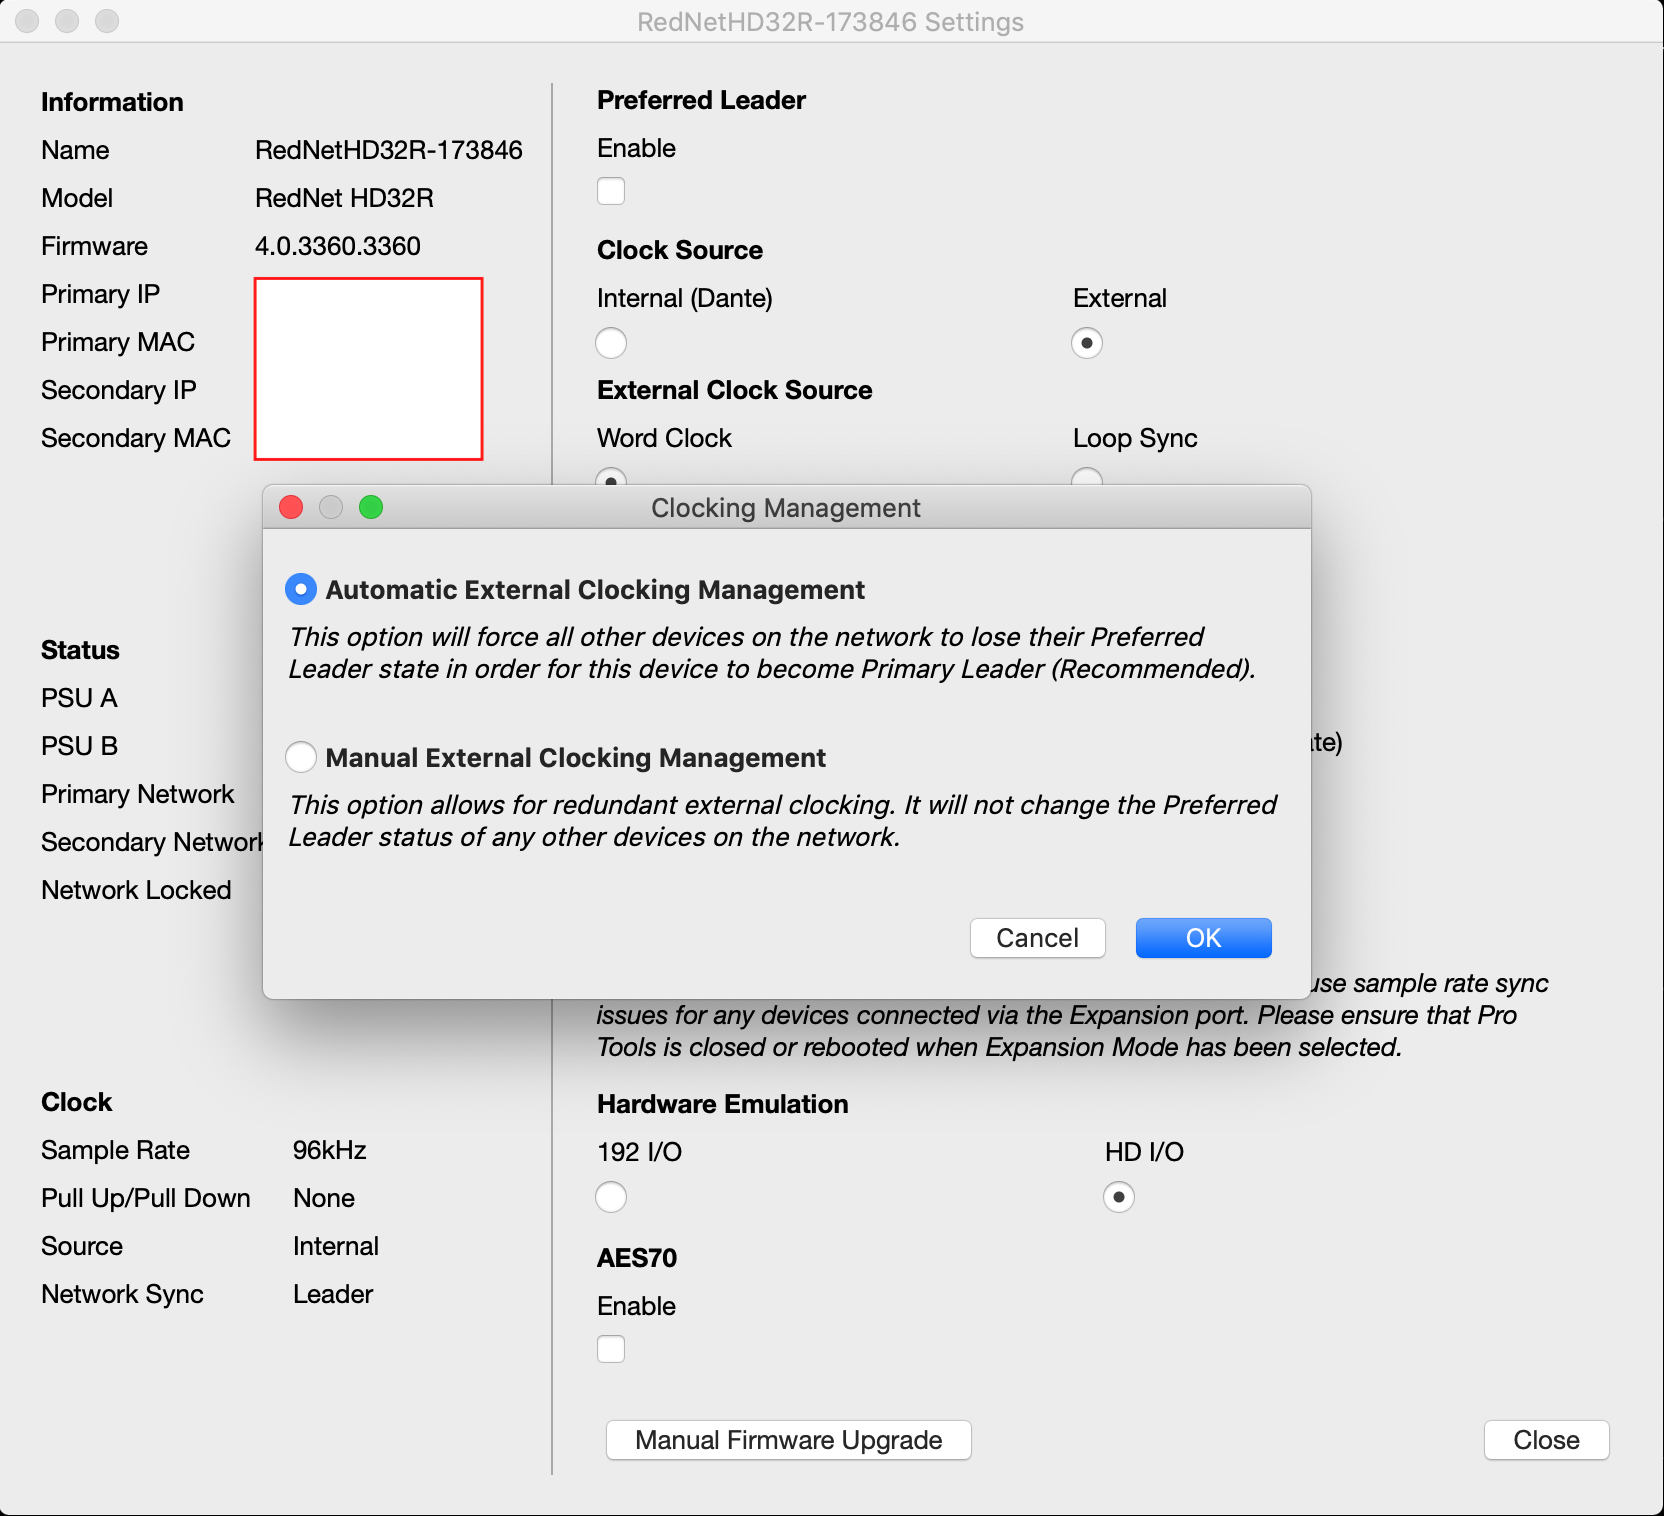Viewport: 1664px width, 1516px height.
Task: Select Manual External Clocking Management option
Action: click(x=300, y=757)
